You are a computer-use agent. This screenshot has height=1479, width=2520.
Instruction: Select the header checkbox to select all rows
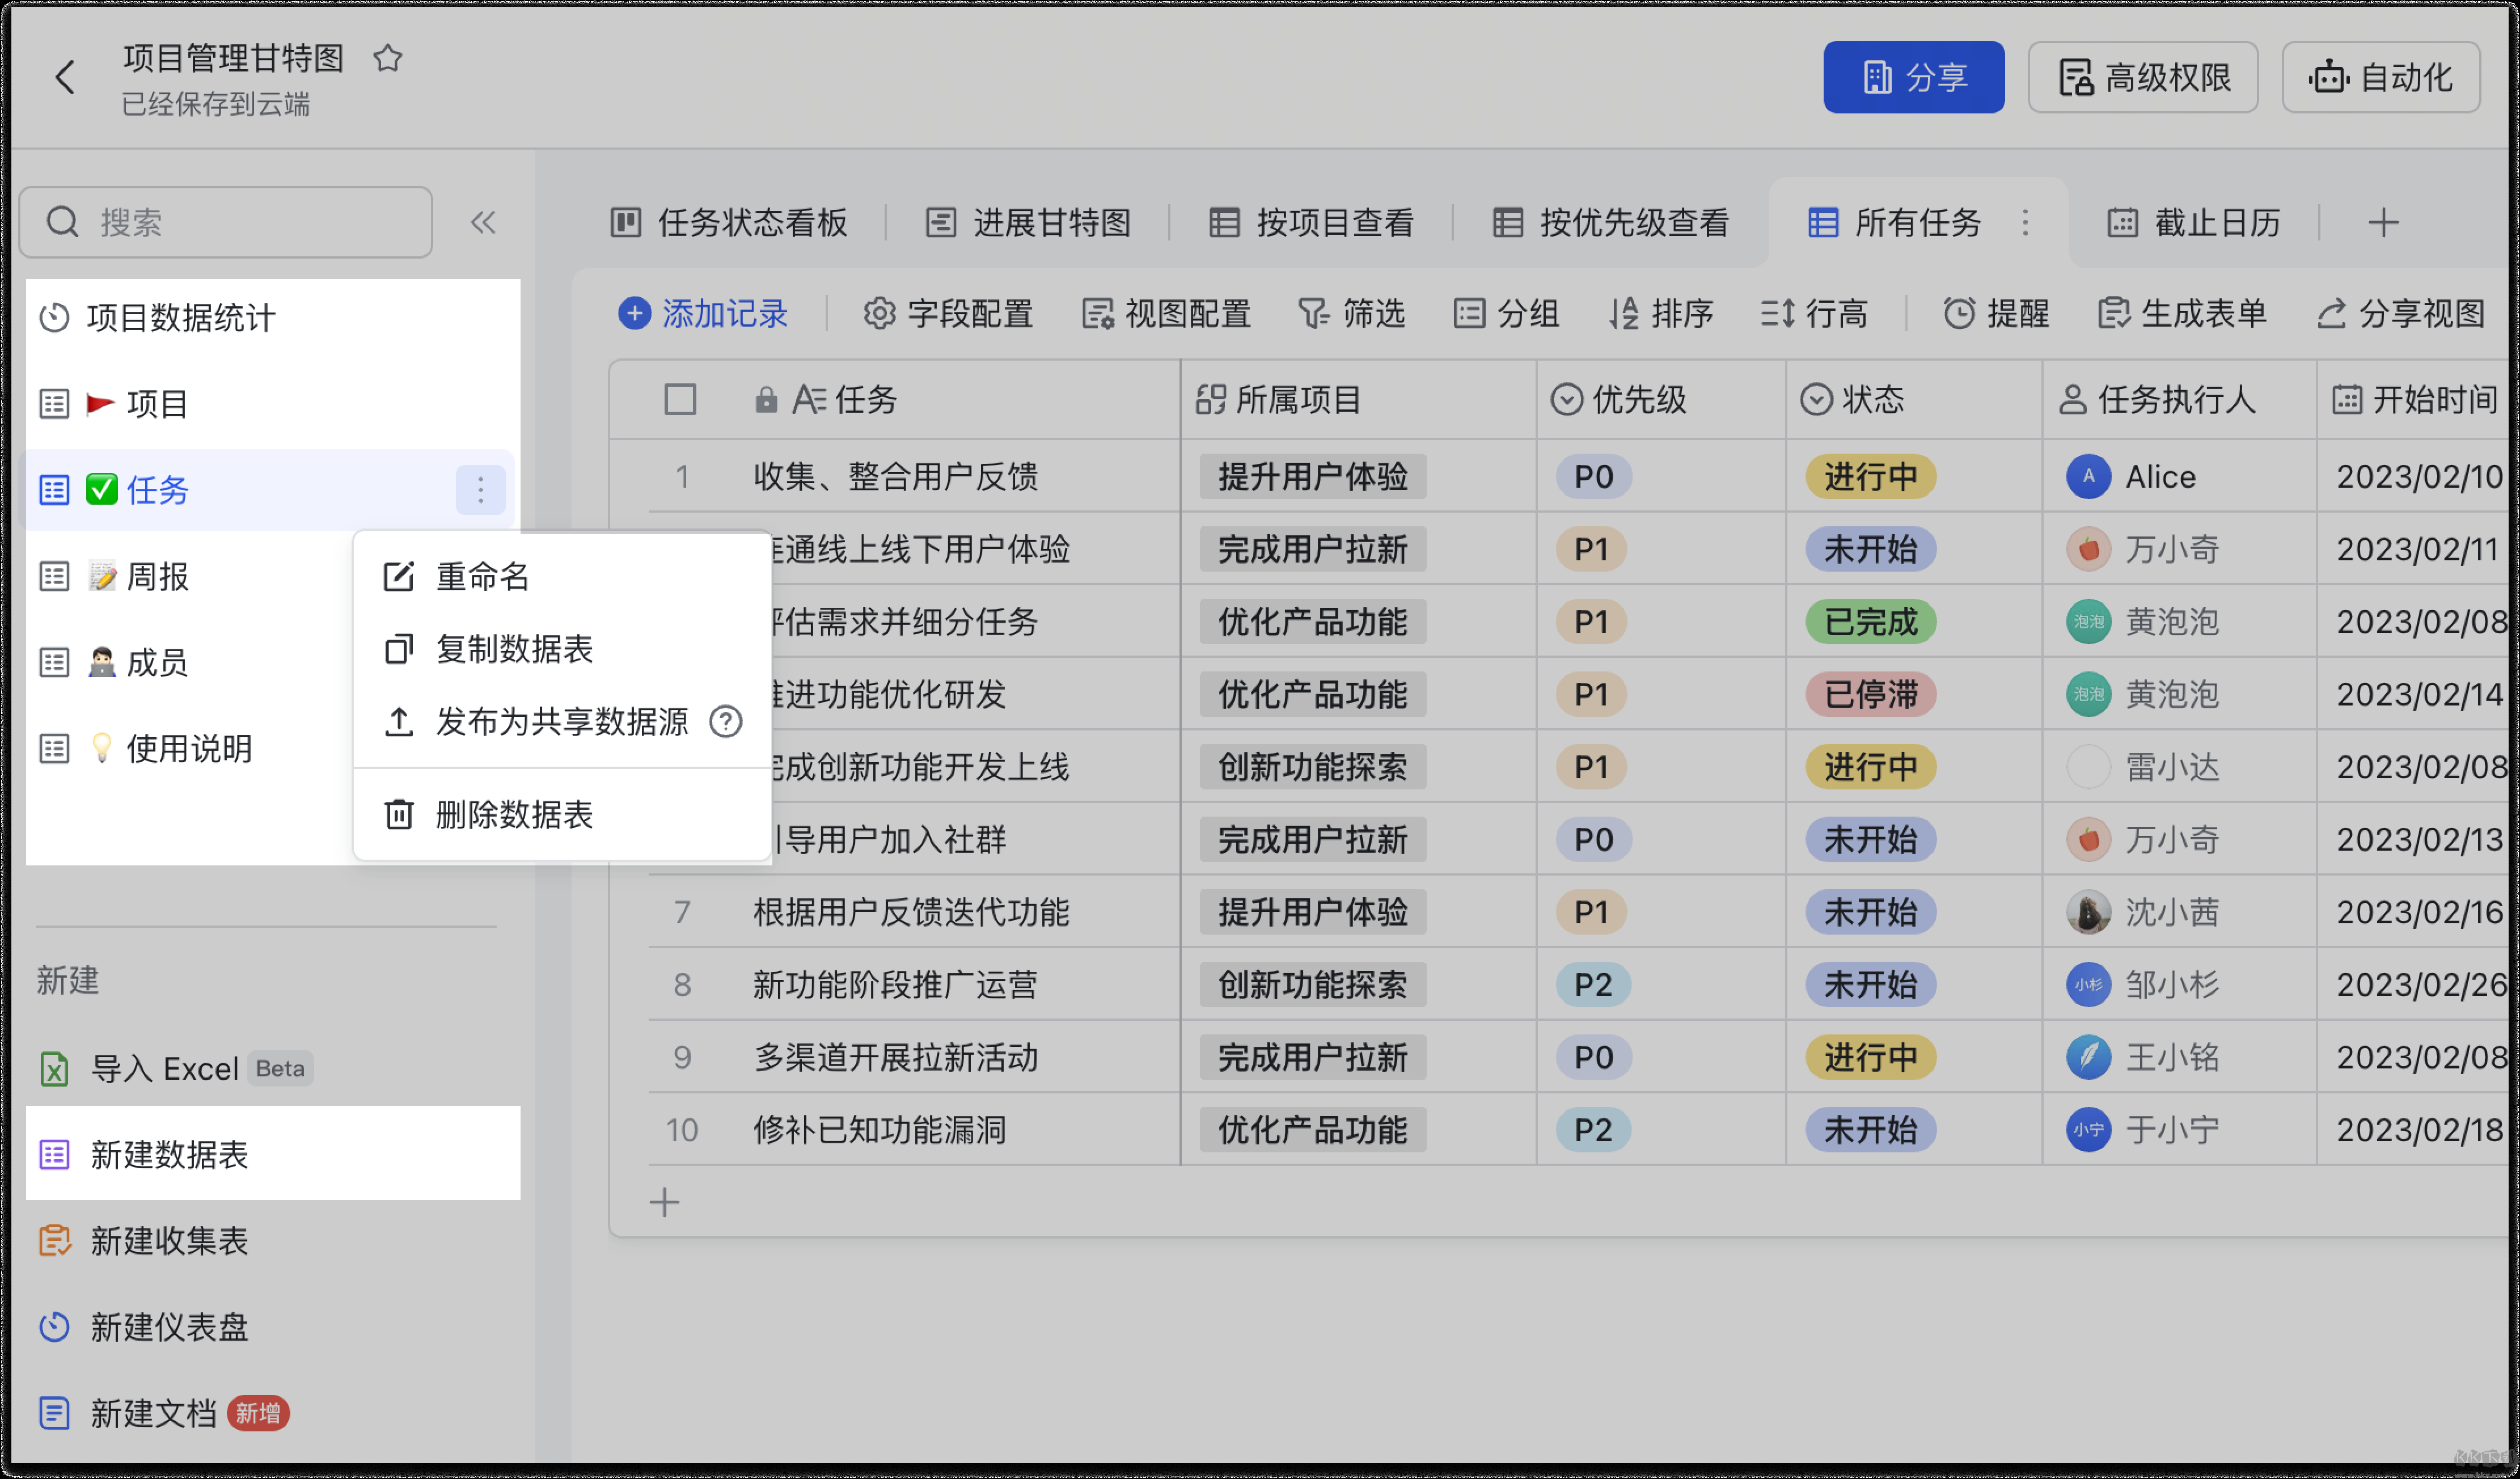[x=680, y=399]
